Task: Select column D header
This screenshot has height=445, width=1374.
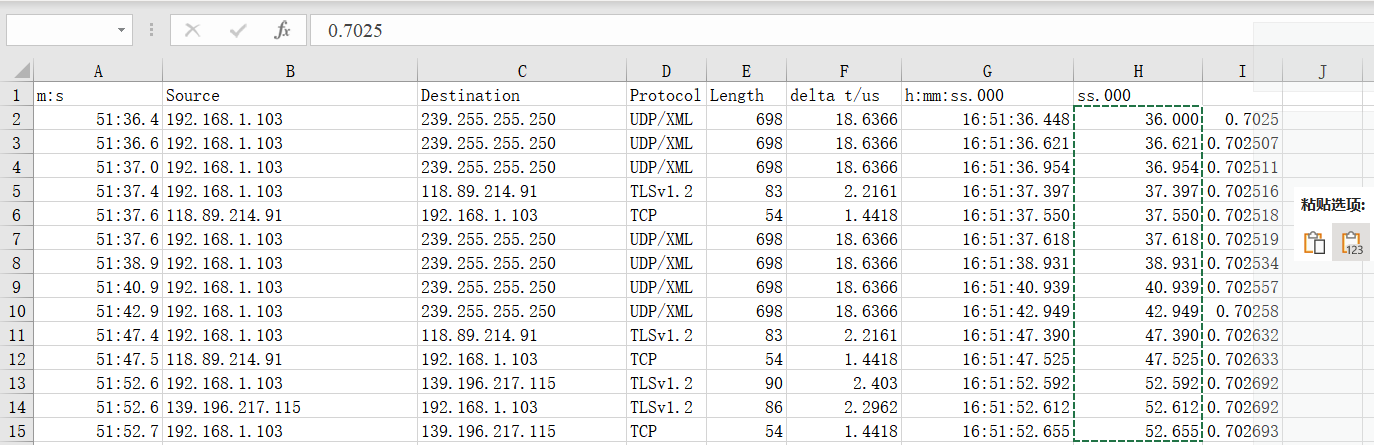Action: [x=666, y=71]
